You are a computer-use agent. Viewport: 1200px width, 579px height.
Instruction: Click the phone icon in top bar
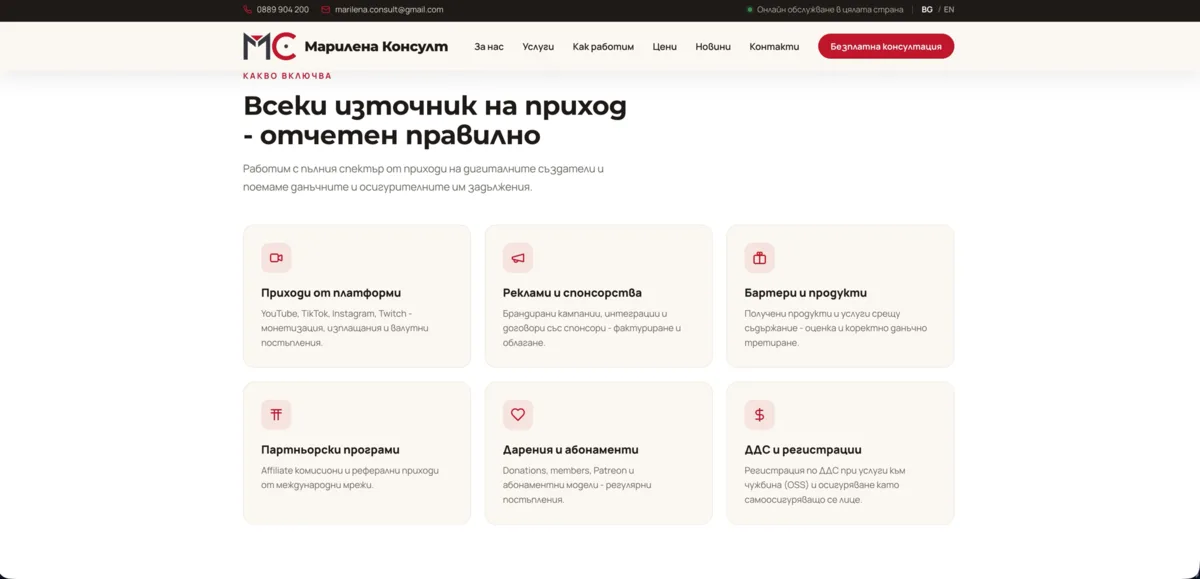(x=247, y=9)
